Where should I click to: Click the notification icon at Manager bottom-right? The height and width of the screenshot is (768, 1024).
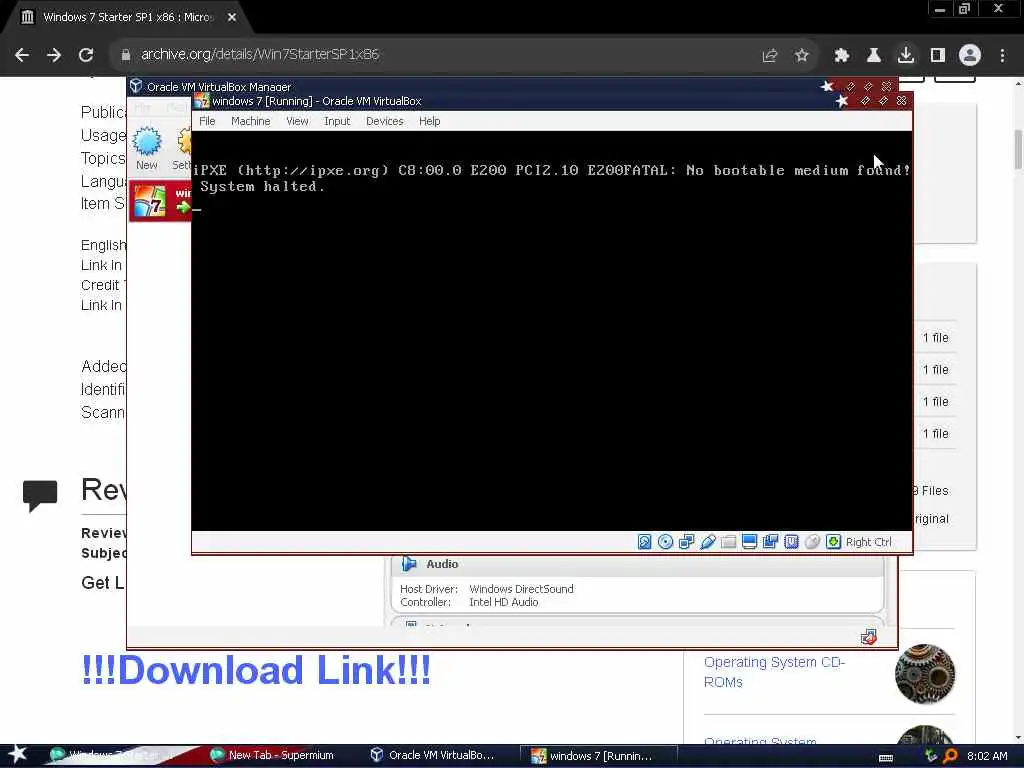click(x=869, y=637)
